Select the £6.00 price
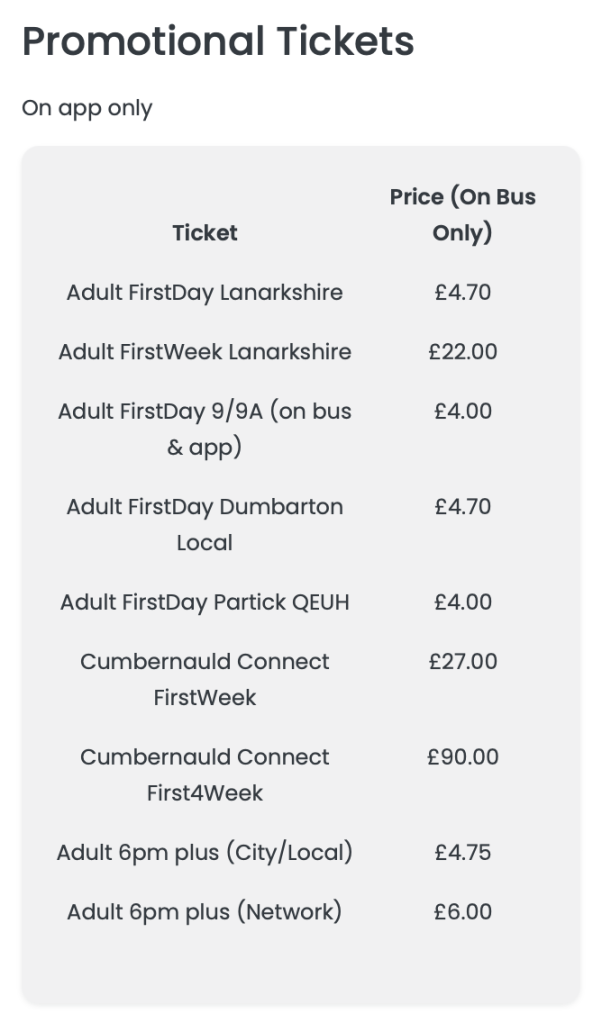Screen dimensions: 602x1023 click(x=462, y=912)
